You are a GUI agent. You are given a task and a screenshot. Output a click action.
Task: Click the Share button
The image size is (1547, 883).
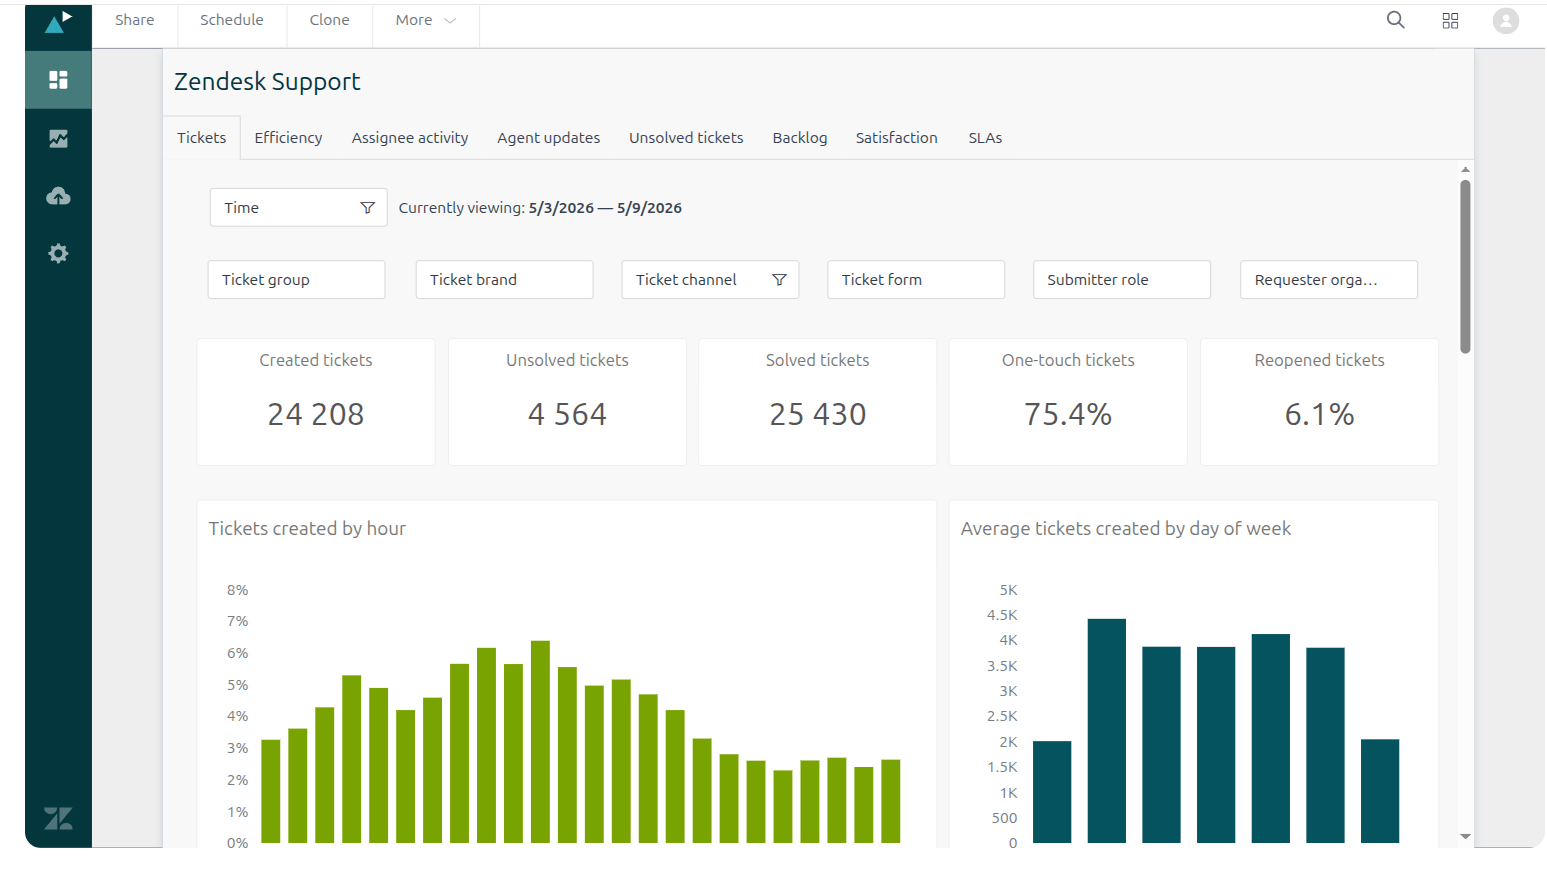point(134,20)
